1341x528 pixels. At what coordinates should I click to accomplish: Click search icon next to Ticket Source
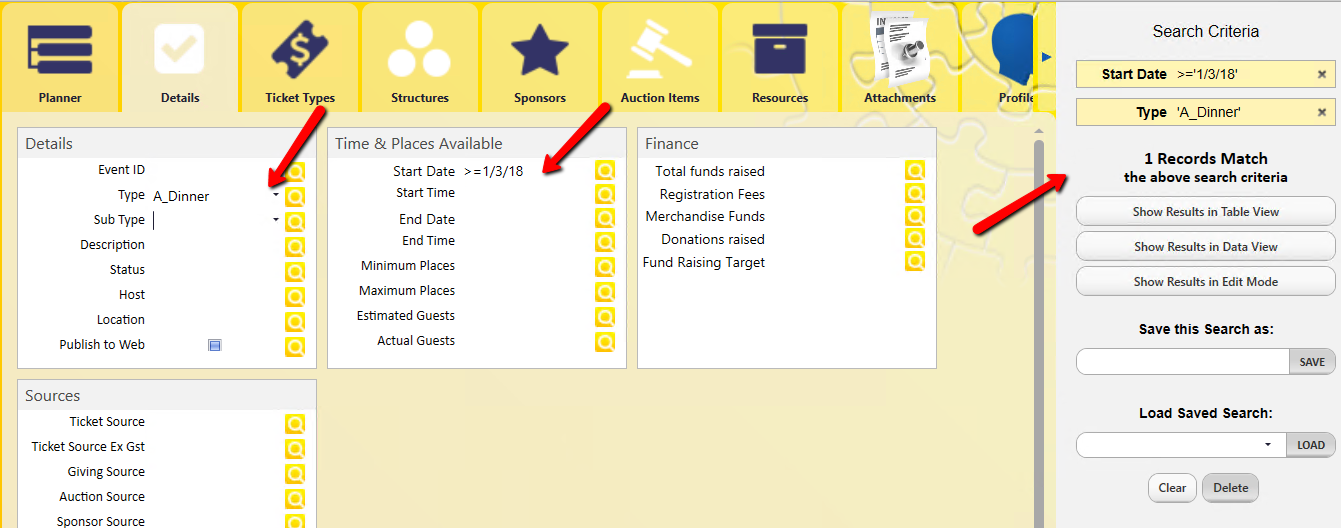295,423
